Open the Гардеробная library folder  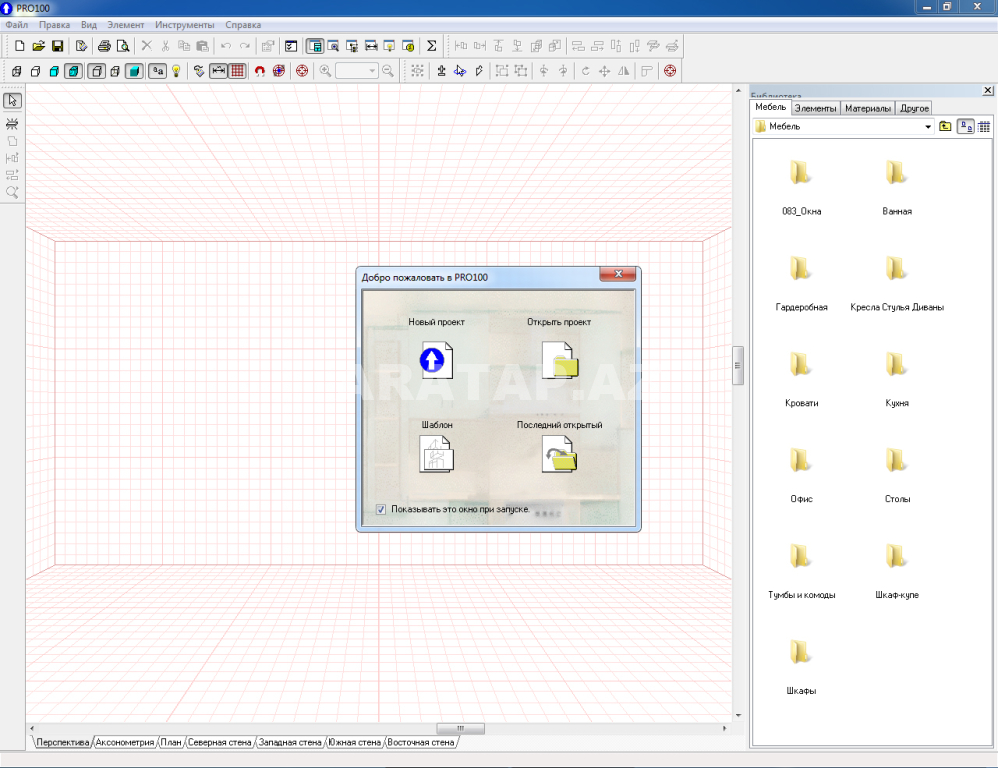tap(801, 283)
